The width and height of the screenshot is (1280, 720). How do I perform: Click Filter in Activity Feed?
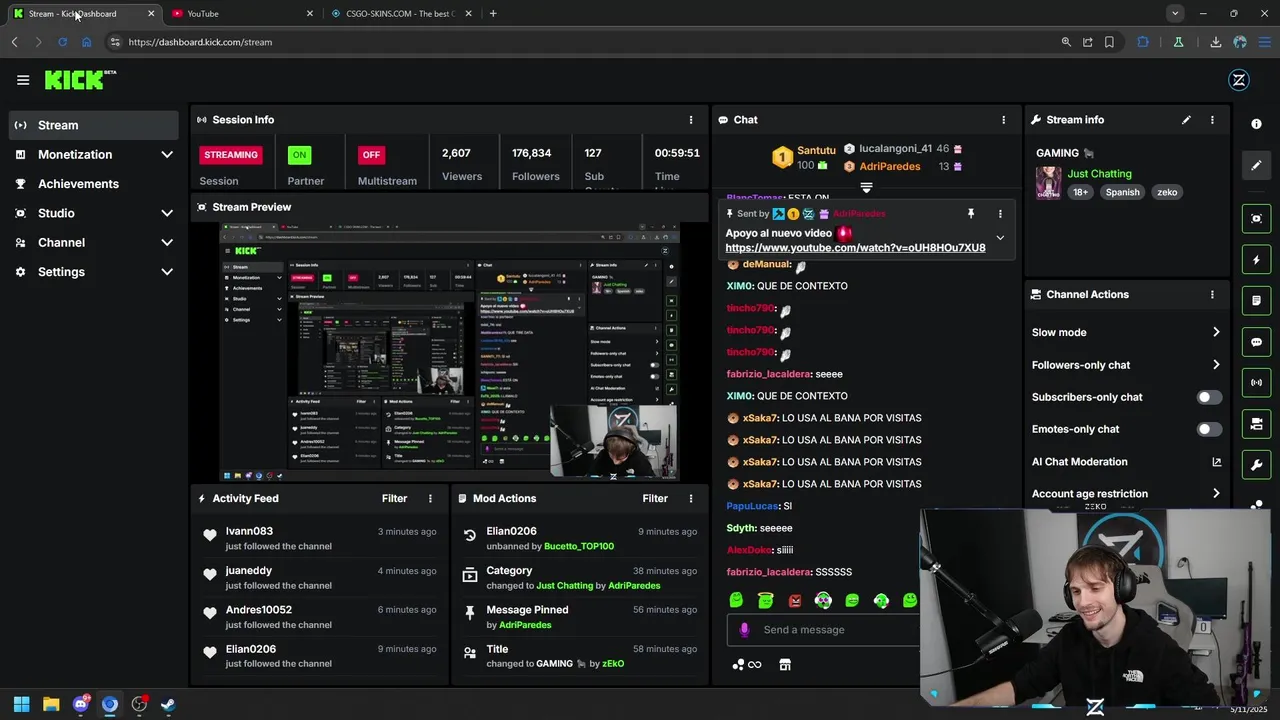coord(394,499)
